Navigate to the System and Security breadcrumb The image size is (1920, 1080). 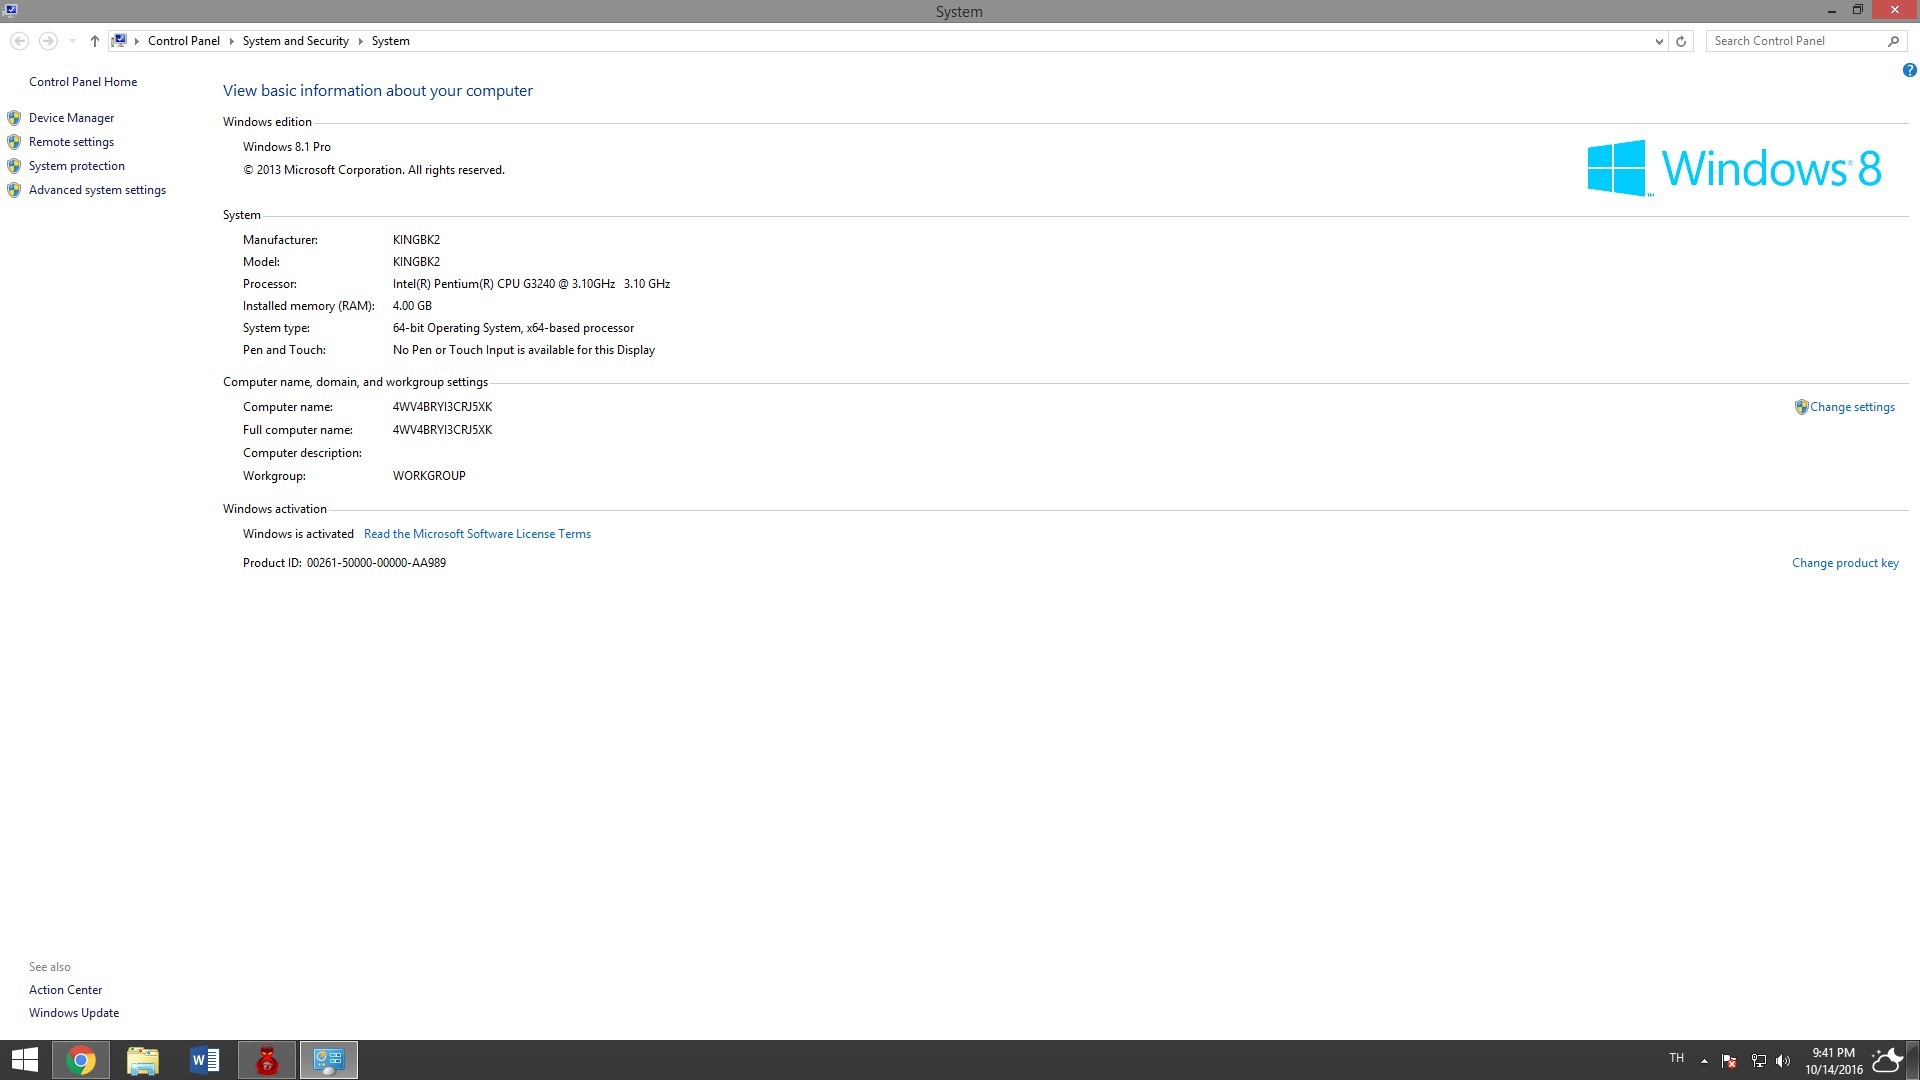click(x=295, y=41)
